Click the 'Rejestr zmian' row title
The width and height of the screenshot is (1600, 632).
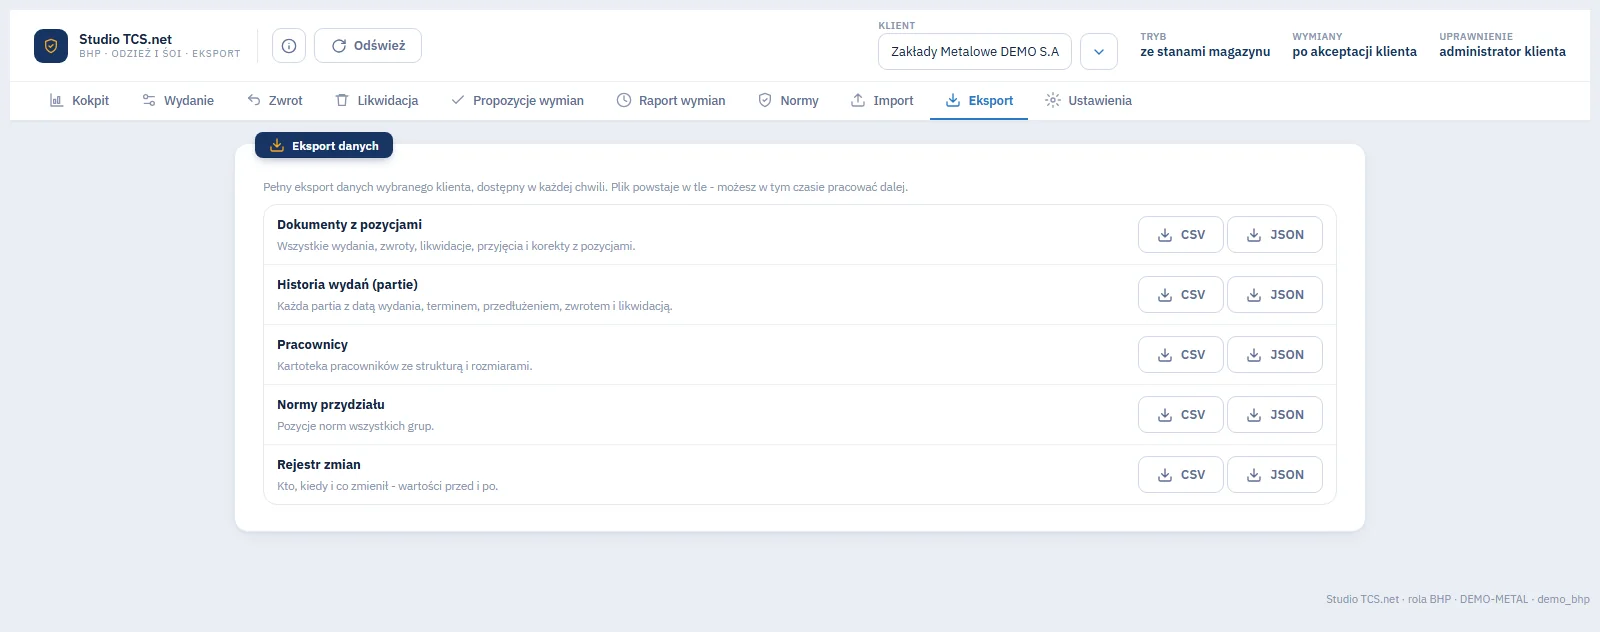coord(319,465)
